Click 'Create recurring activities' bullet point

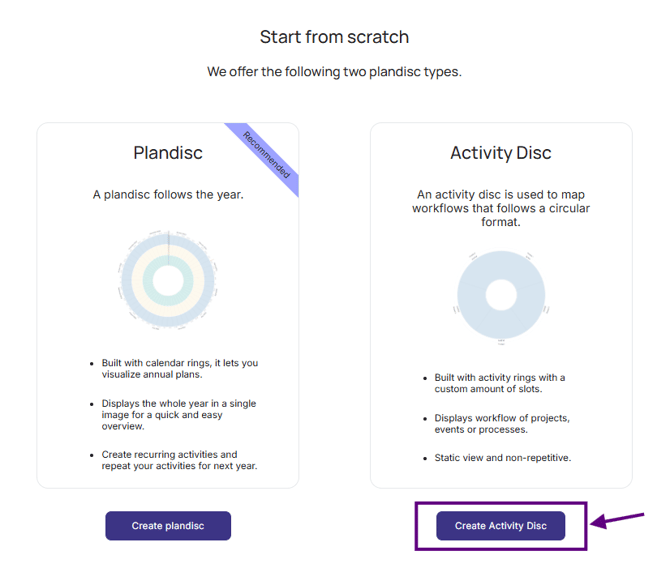click(x=179, y=460)
